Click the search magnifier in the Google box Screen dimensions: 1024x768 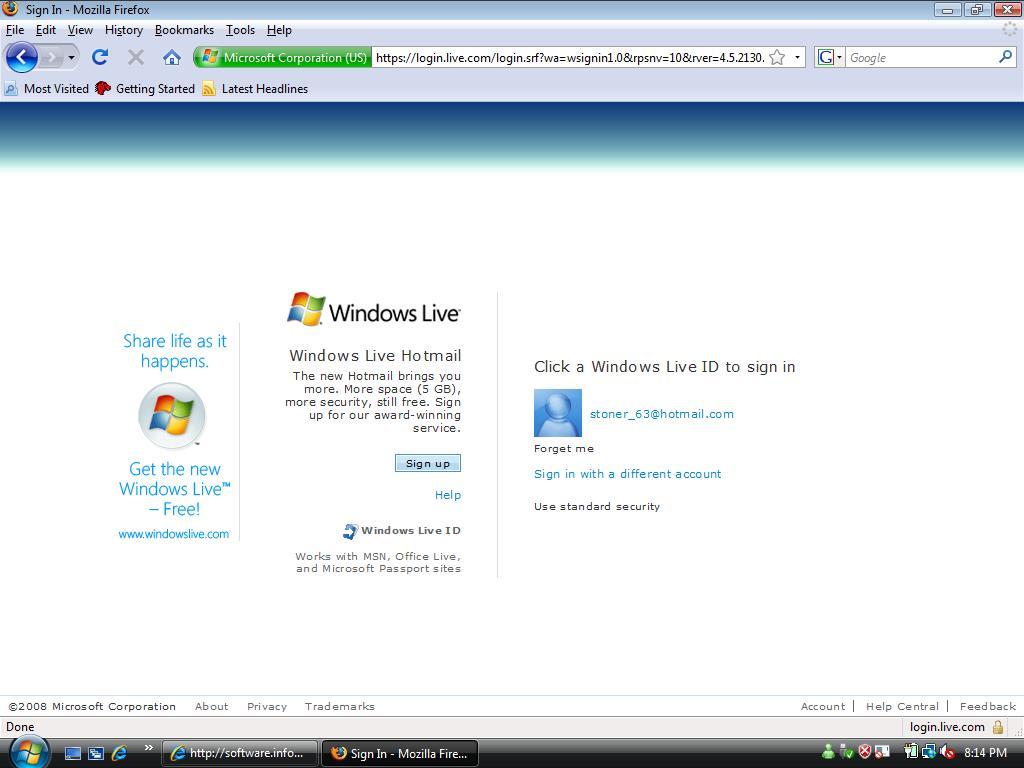(x=1006, y=57)
